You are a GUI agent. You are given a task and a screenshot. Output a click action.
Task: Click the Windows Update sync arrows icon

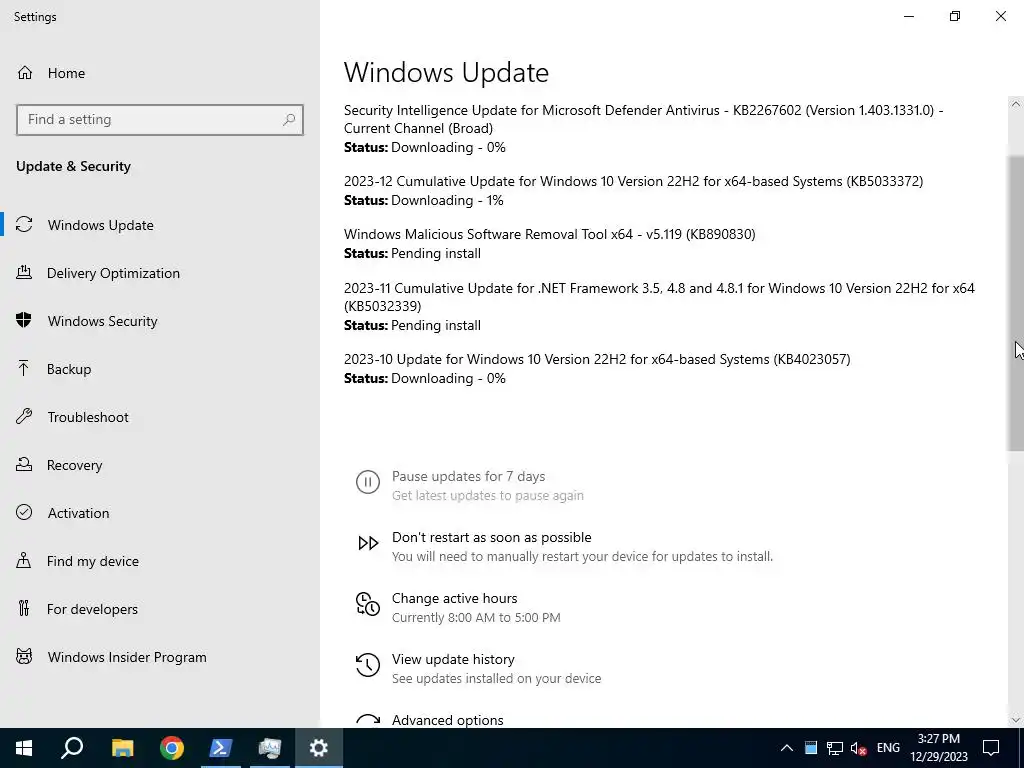point(24,225)
